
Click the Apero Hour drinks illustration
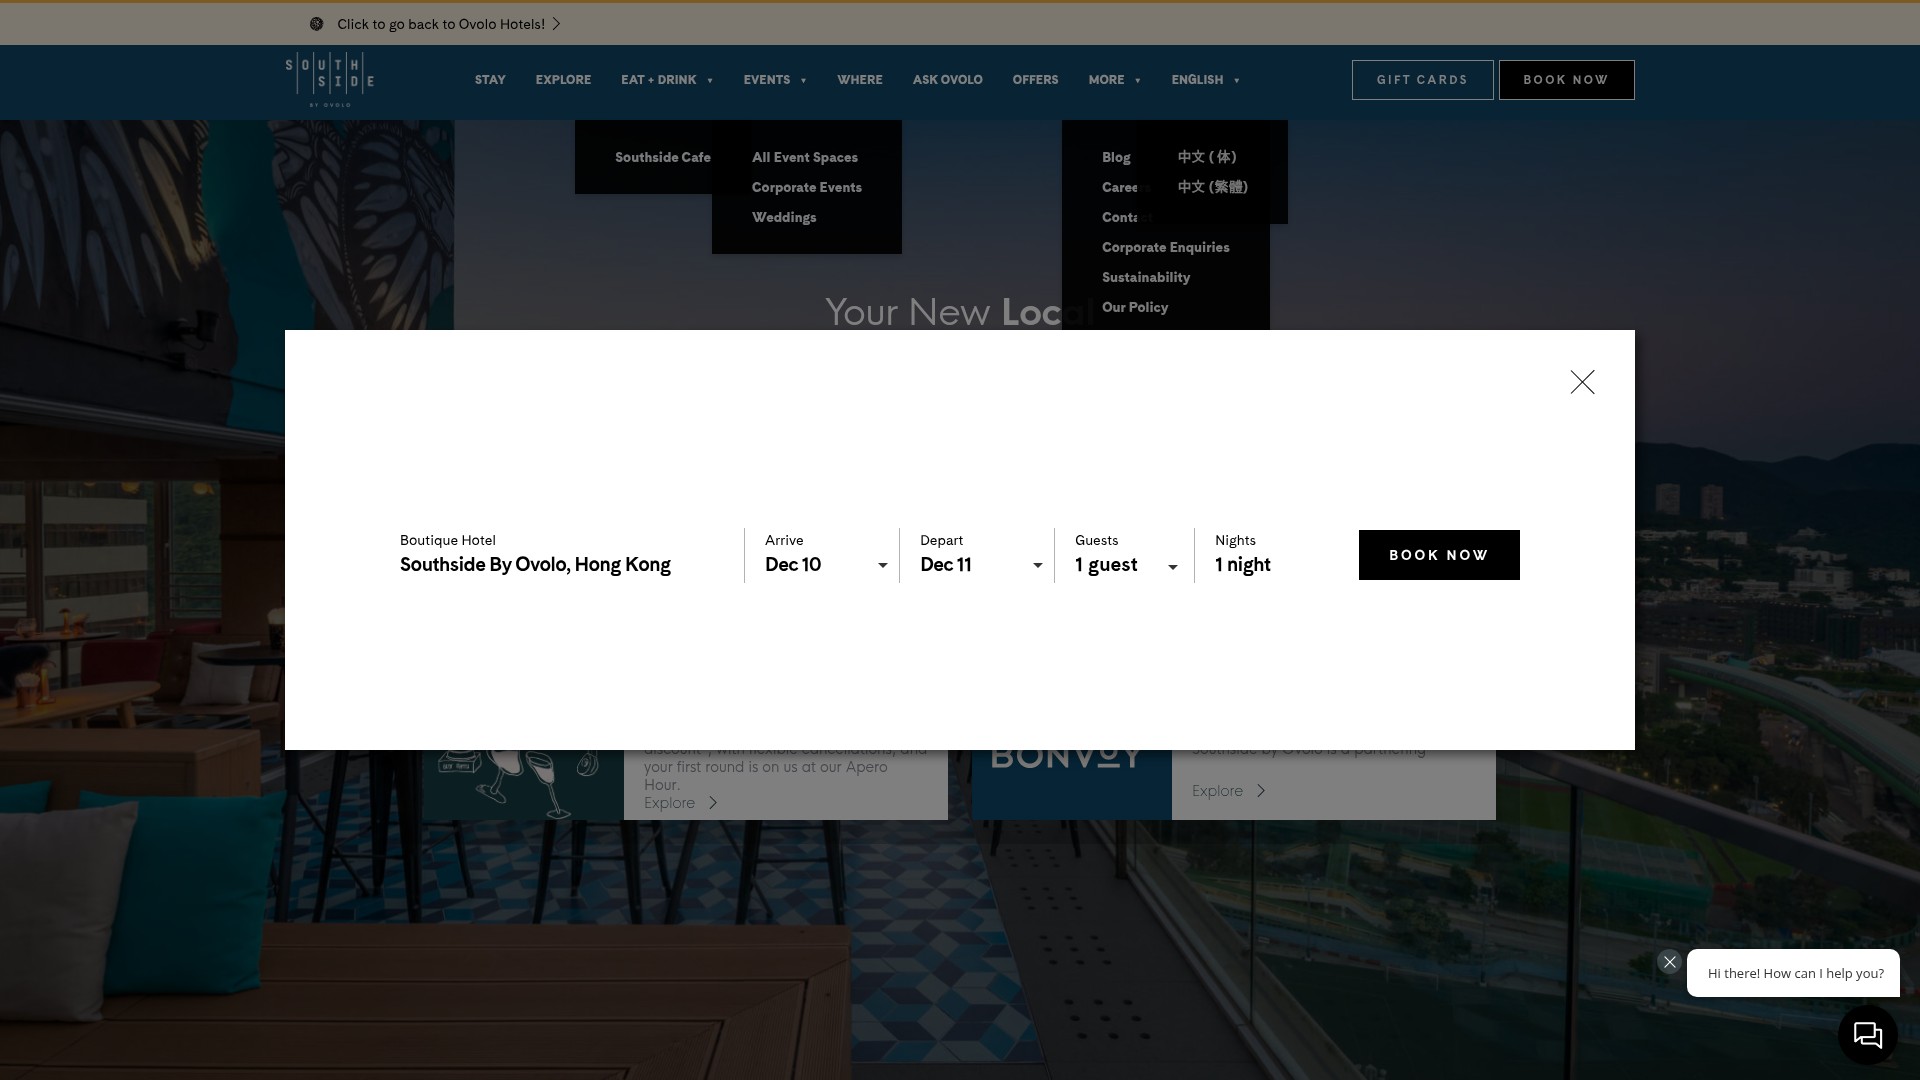(x=522, y=784)
